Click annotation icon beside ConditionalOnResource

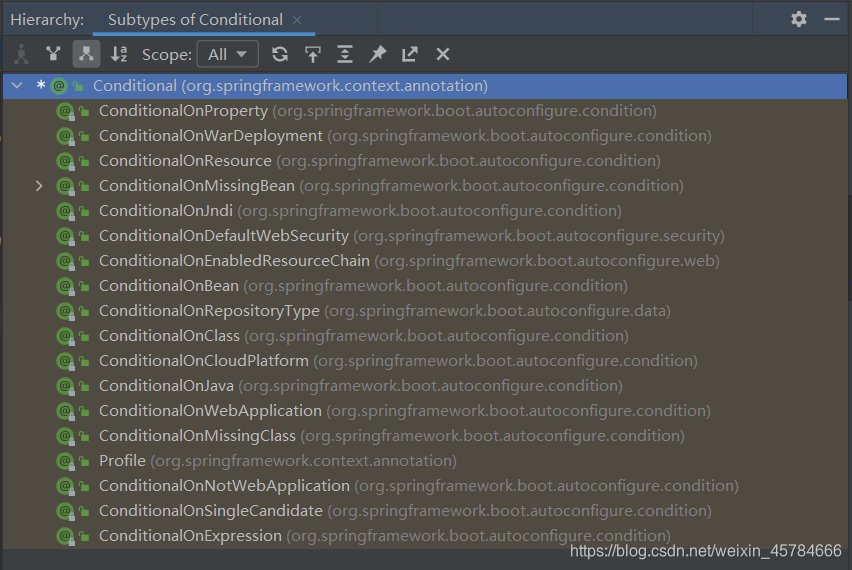coord(65,161)
